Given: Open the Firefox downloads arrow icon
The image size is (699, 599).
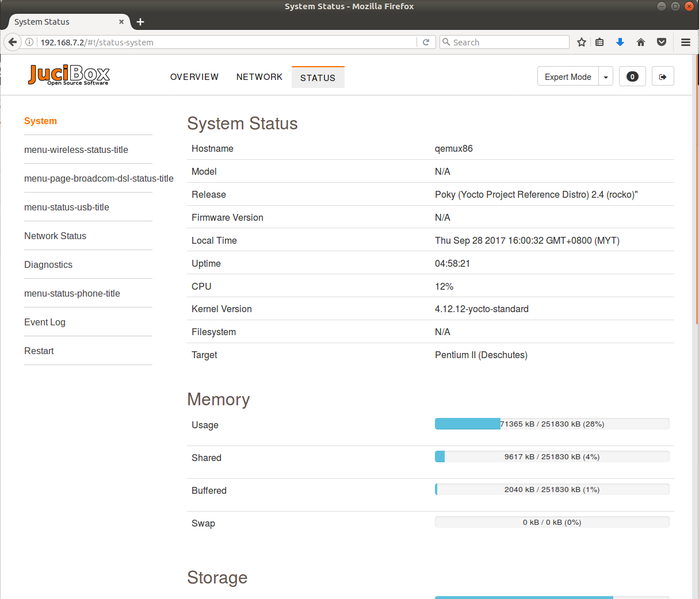Looking at the screenshot, I should click(620, 42).
